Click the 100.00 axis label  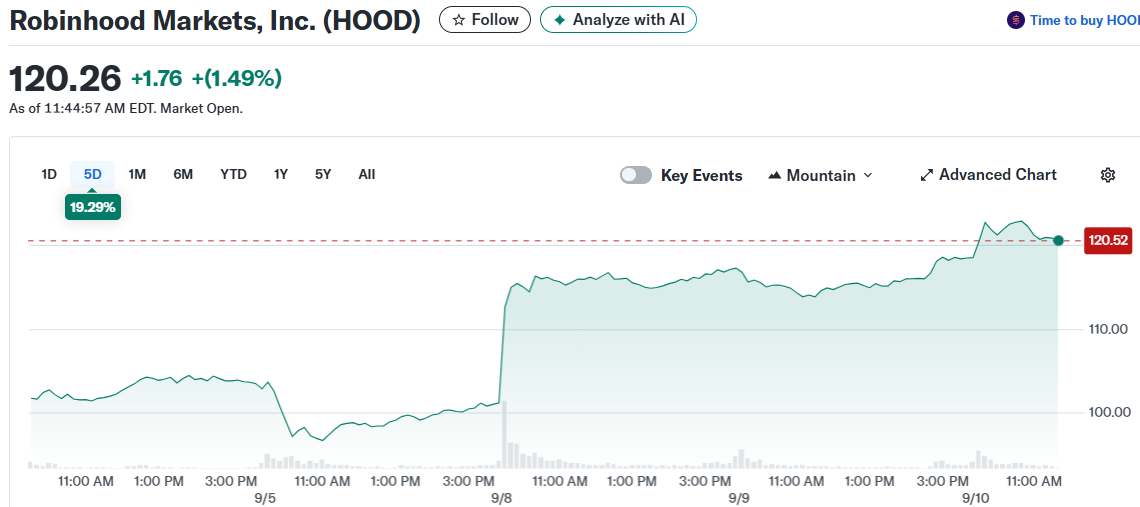pyautogui.click(x=1108, y=412)
